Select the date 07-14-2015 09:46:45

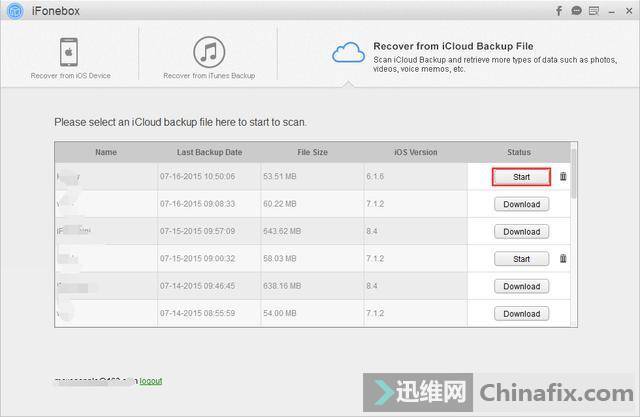pos(198,286)
